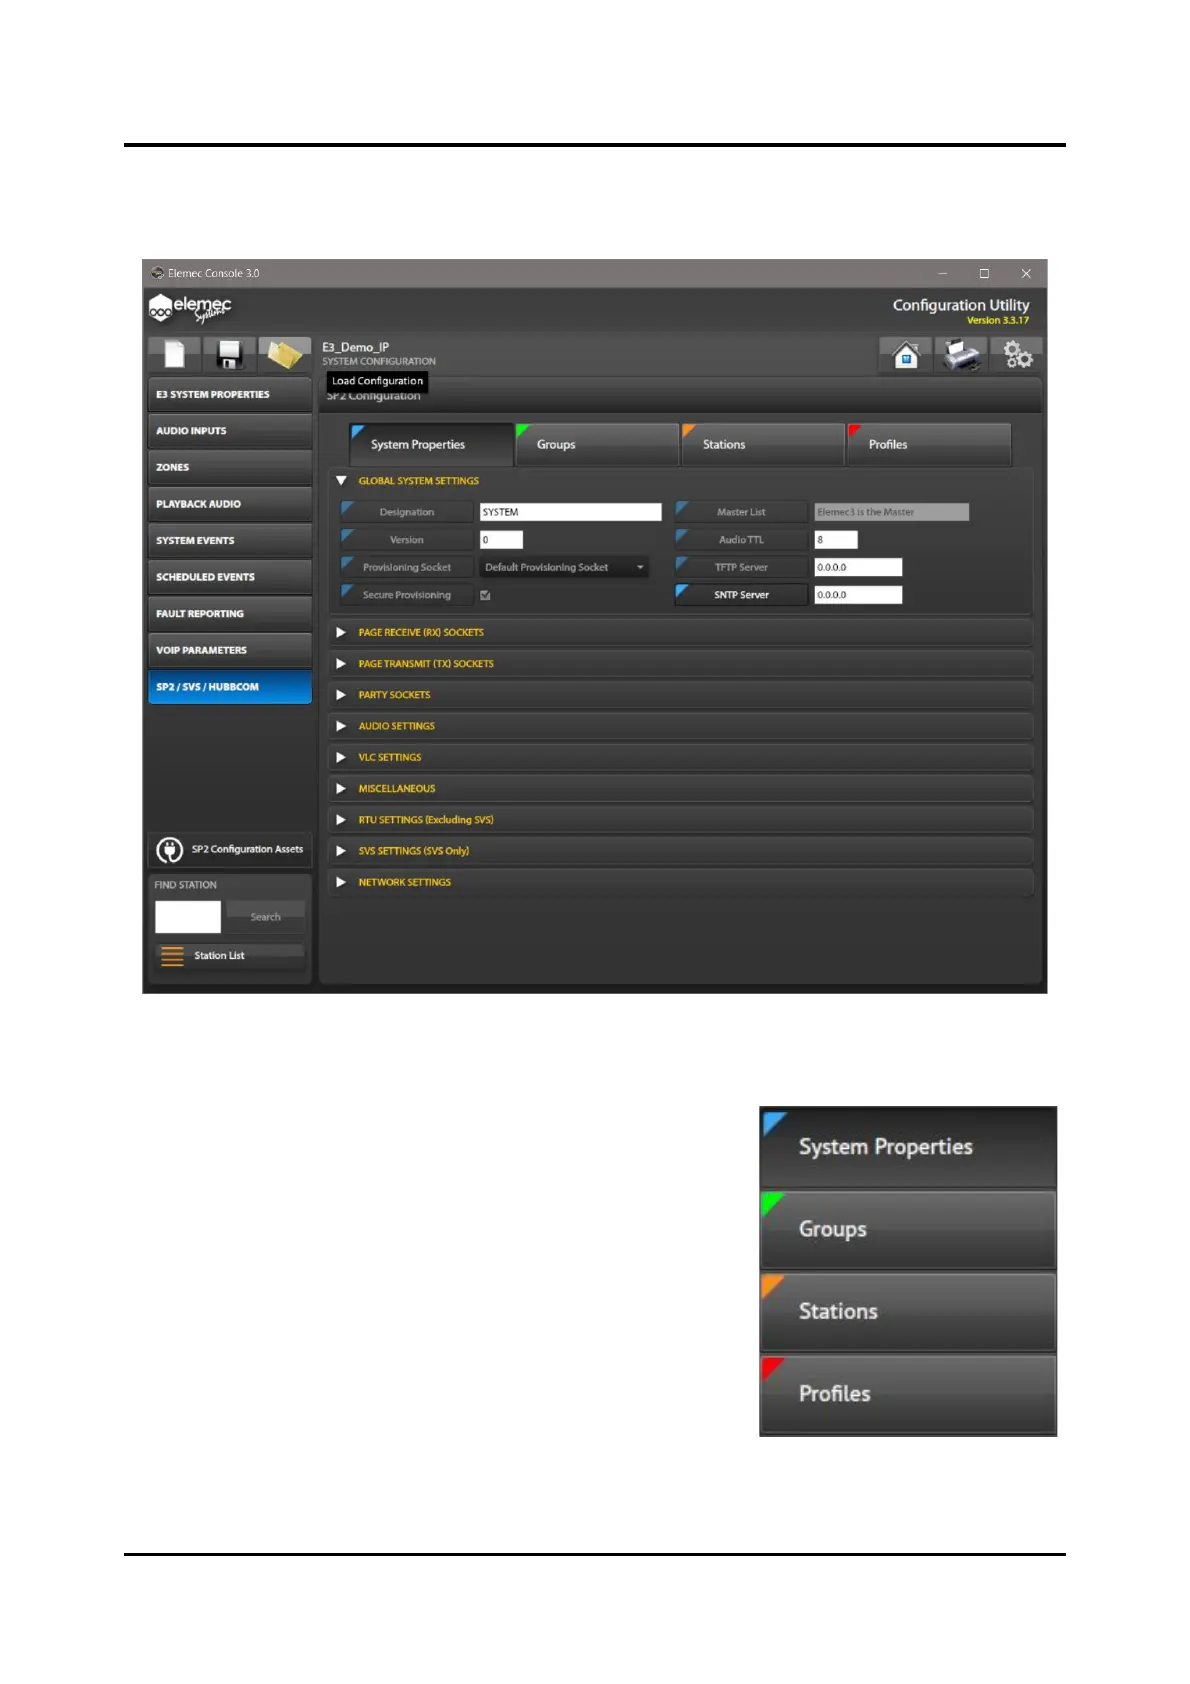Expand Party Sockets section
Screen dimensions: 1190x1684
point(341,695)
